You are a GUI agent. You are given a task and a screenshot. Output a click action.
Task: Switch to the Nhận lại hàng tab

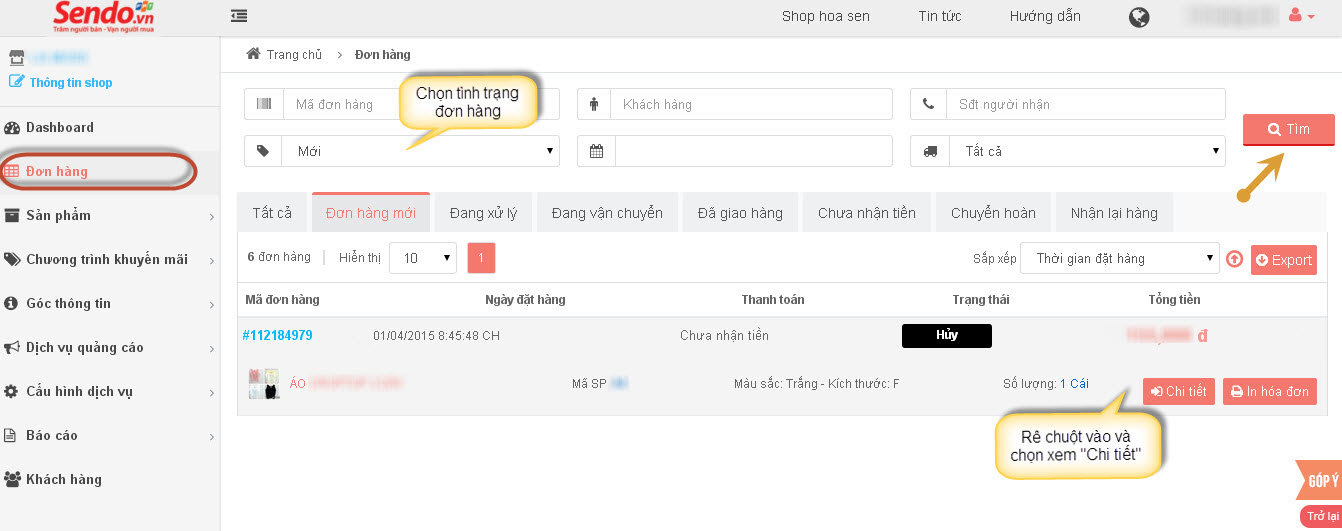tap(1114, 213)
